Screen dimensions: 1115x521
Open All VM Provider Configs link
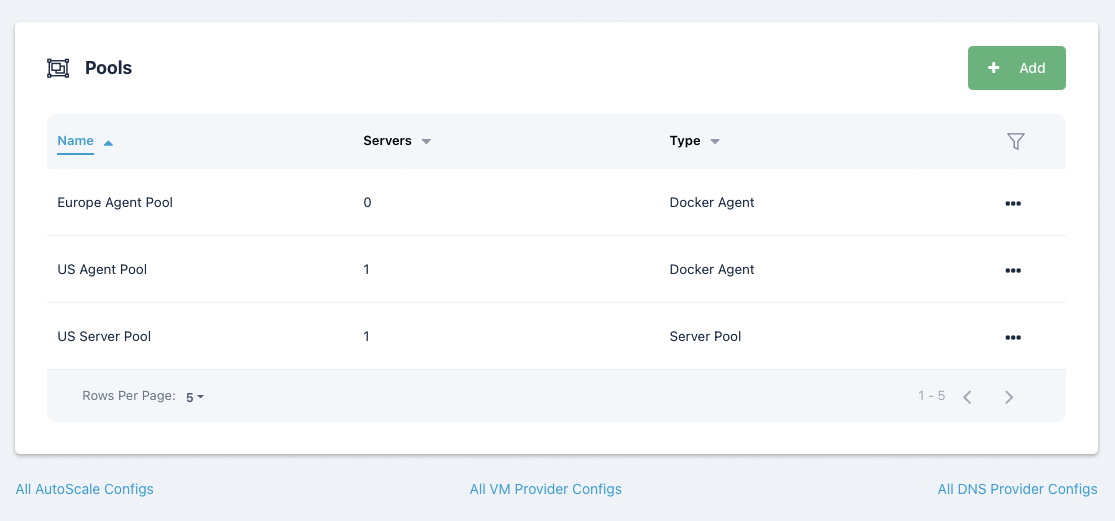coord(546,489)
